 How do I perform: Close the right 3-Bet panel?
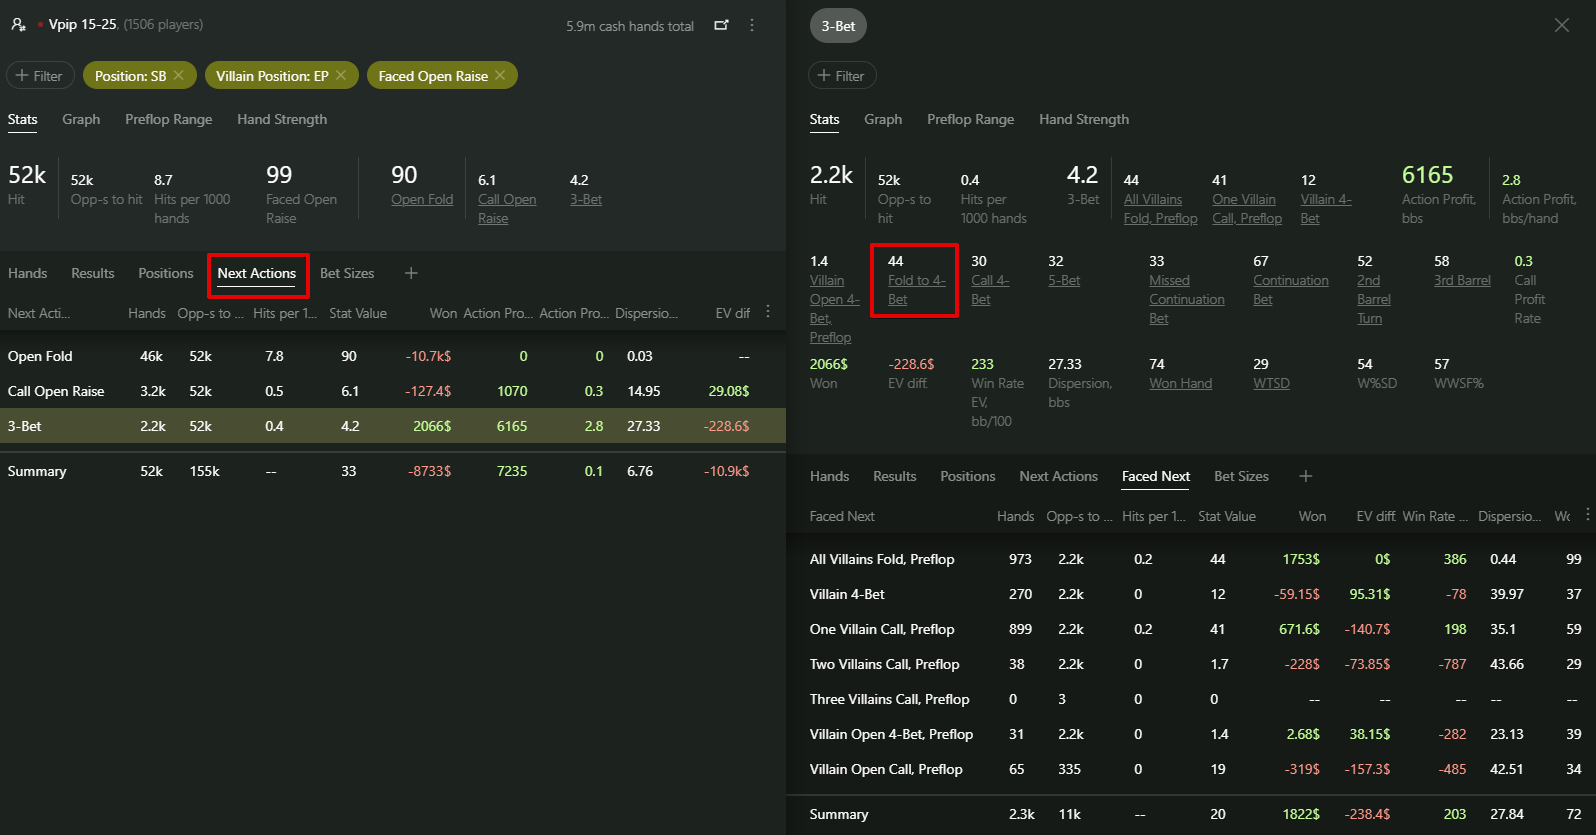click(x=1561, y=25)
